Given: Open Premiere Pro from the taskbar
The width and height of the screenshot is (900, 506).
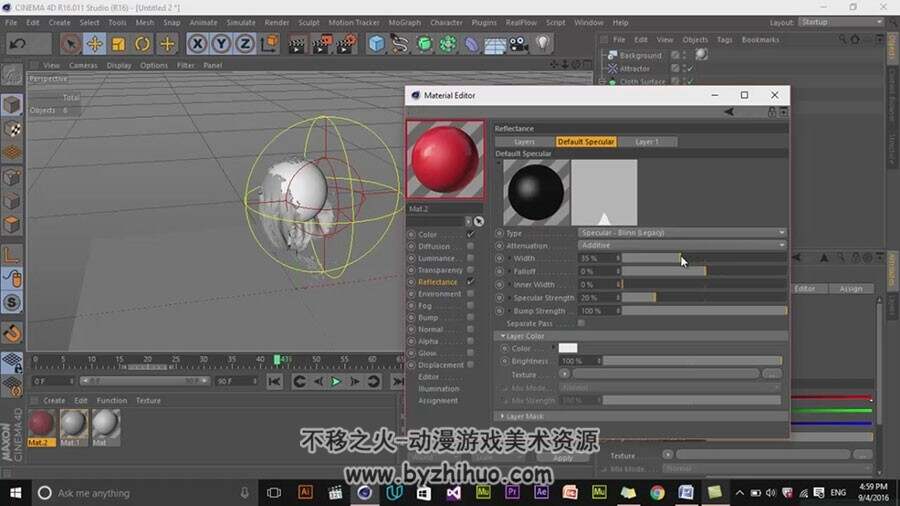Looking at the screenshot, I should click(x=512, y=492).
